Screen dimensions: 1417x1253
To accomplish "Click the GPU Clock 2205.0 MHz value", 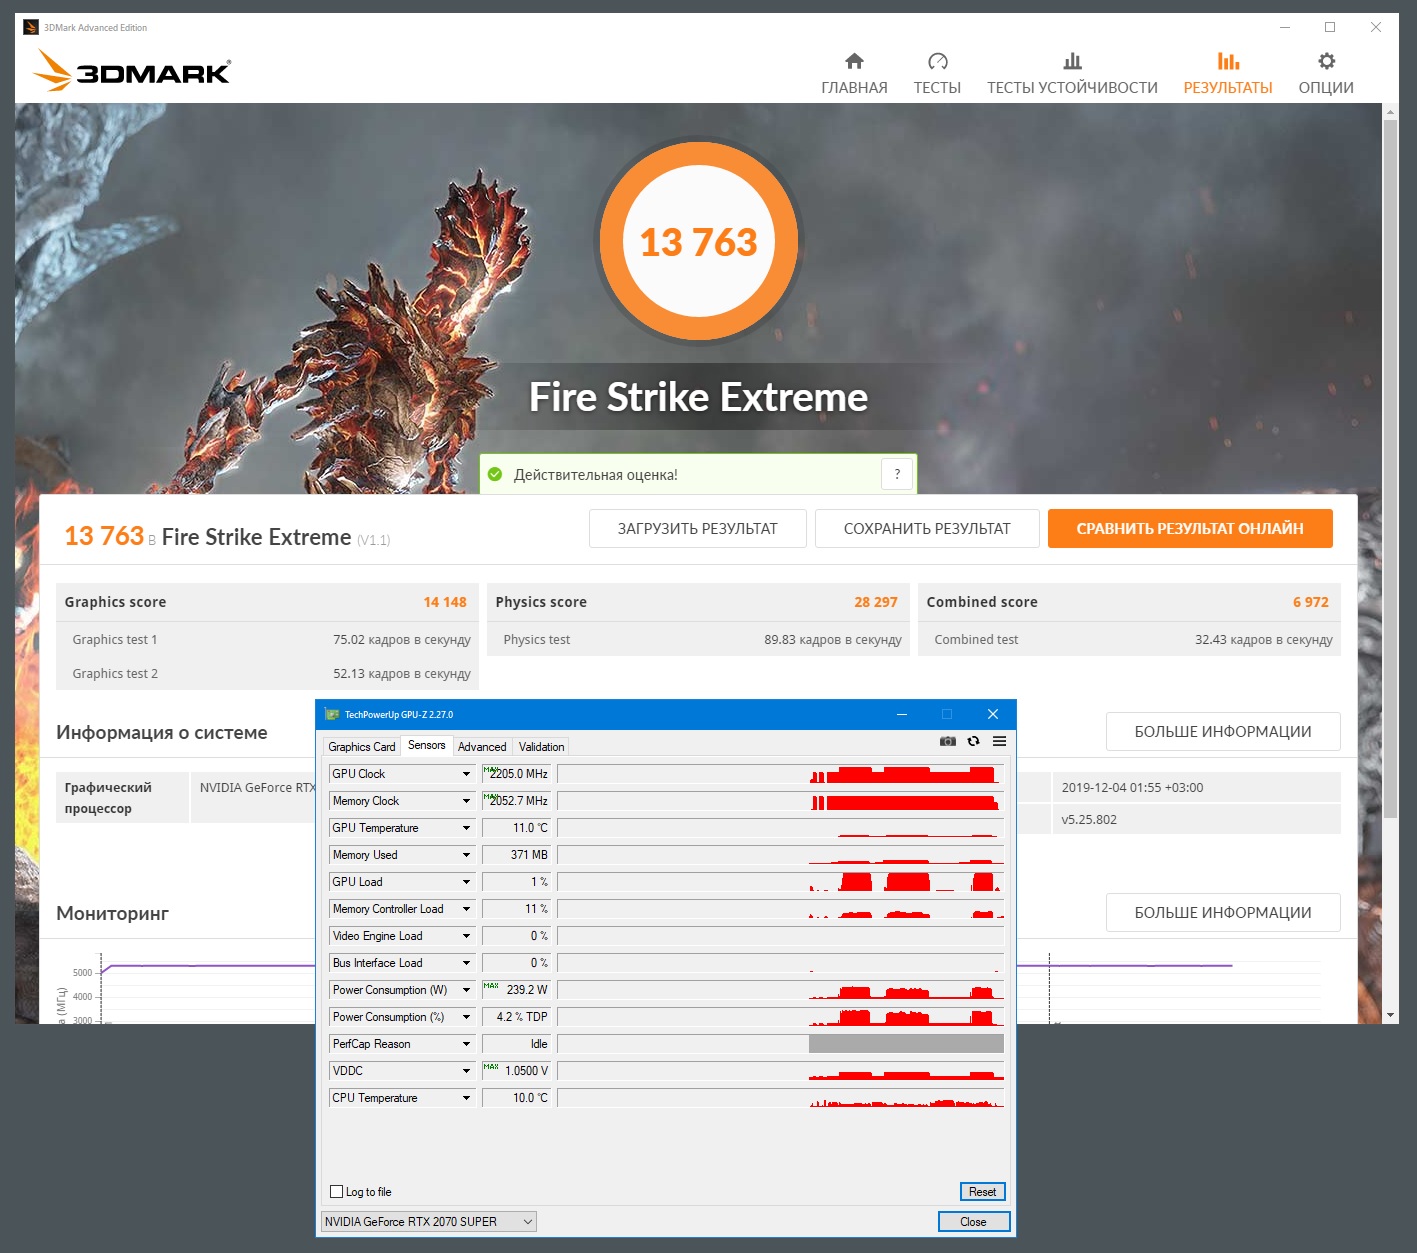I will click(517, 774).
